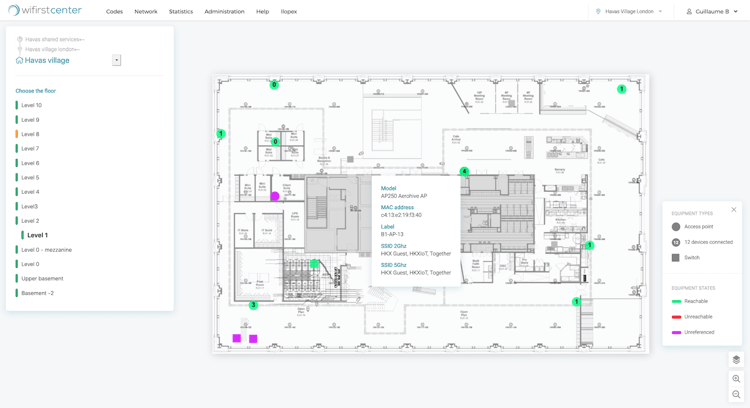750x408 pixels.
Task: Click the Havas village home icon
Action: click(19, 60)
